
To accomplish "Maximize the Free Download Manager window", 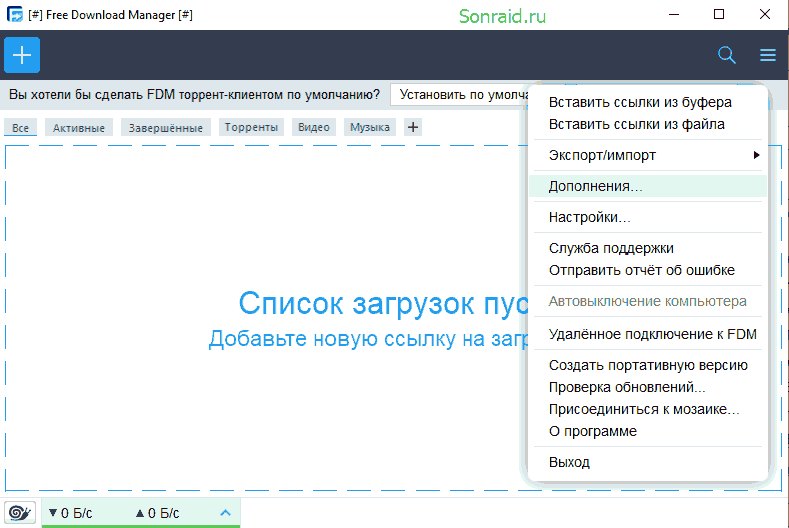I will click(x=719, y=15).
